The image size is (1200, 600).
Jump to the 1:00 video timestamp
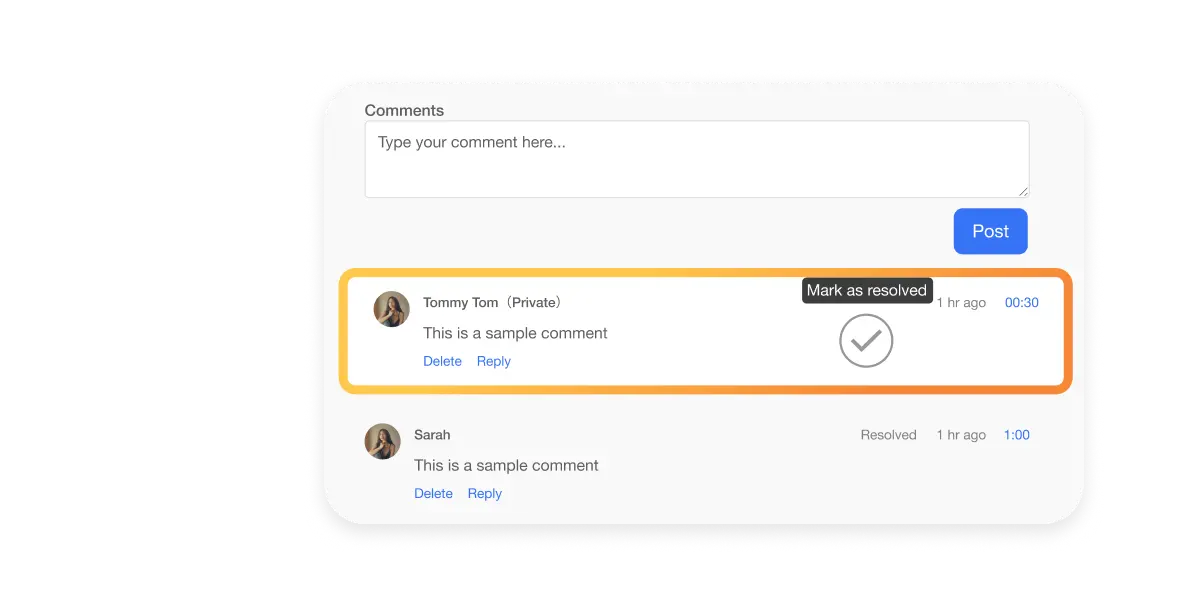point(1016,434)
